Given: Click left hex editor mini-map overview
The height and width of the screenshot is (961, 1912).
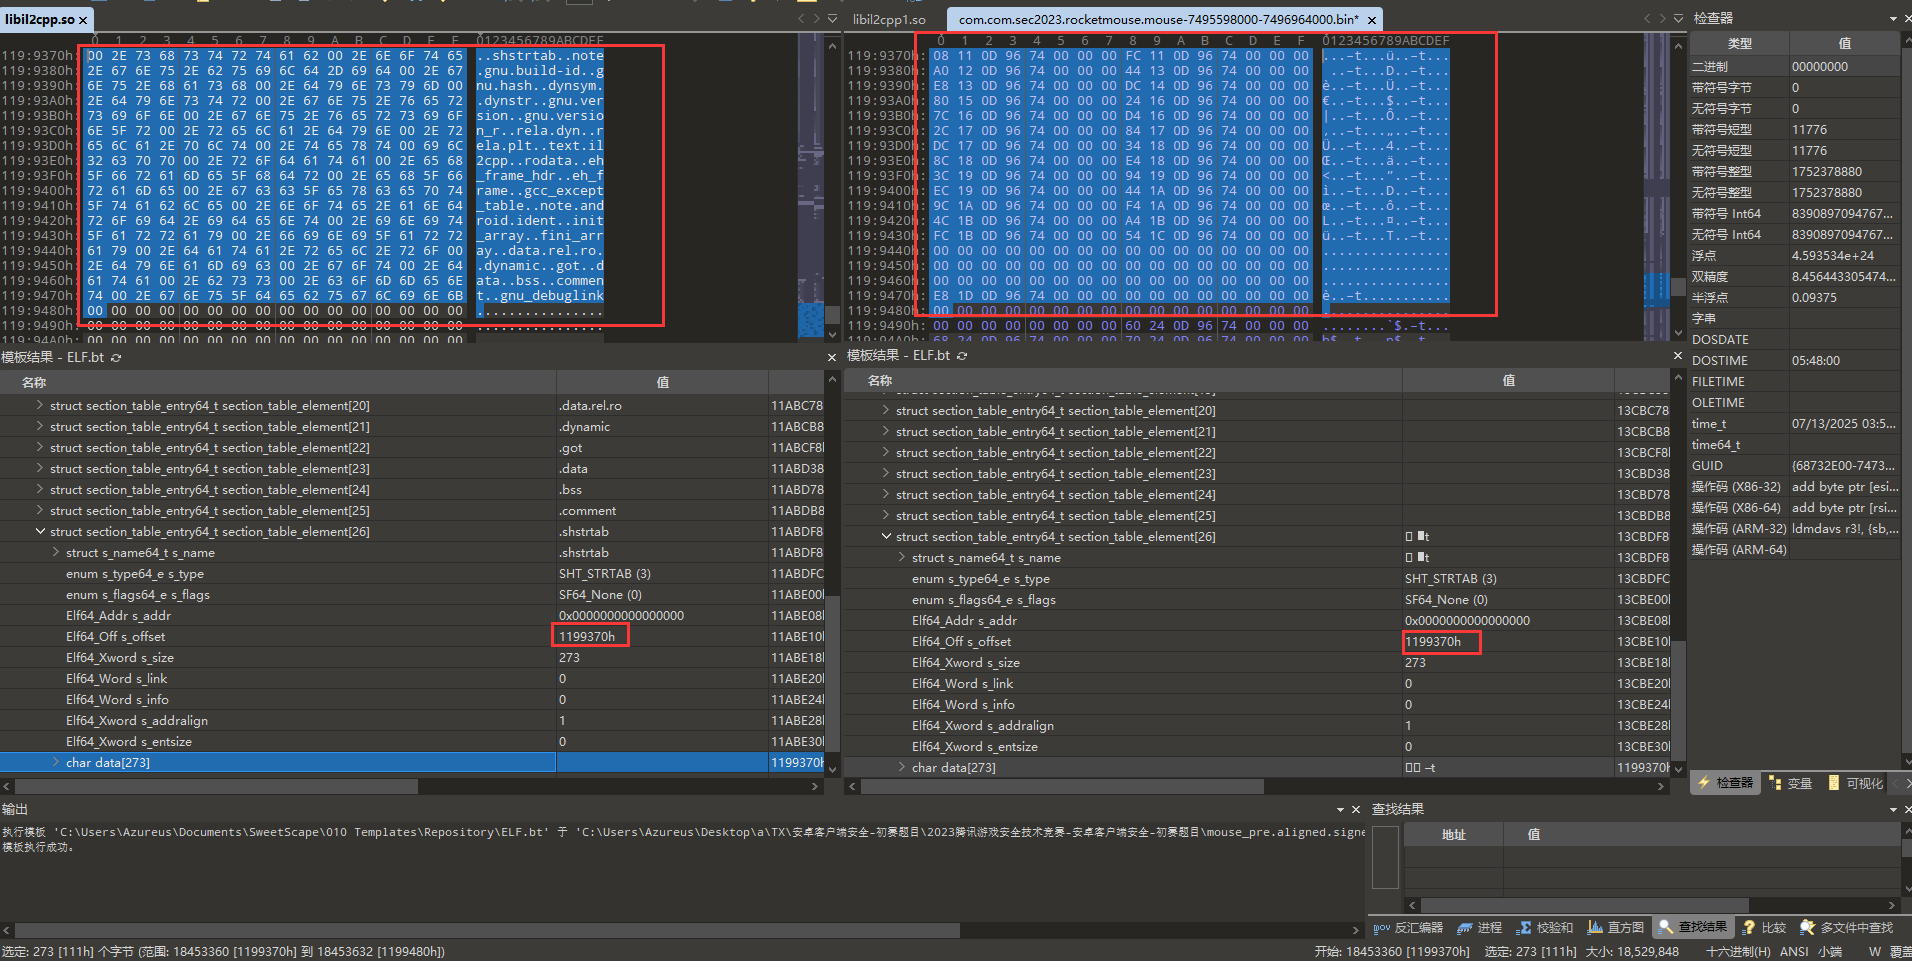Looking at the screenshot, I should coord(811,186).
